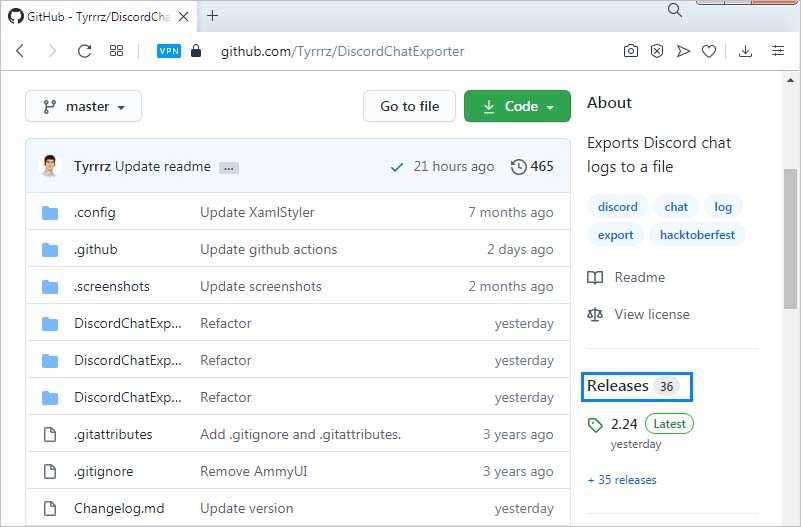801x527 pixels.
Task: Toggle the VPN badge in address bar
Action: click(169, 51)
